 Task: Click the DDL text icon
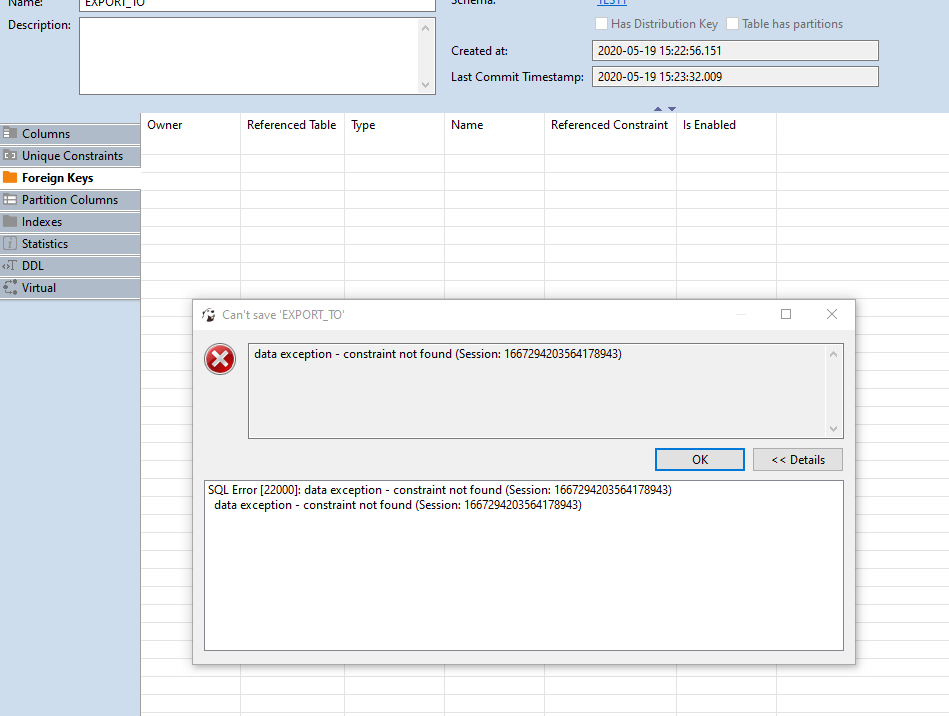click(10, 265)
